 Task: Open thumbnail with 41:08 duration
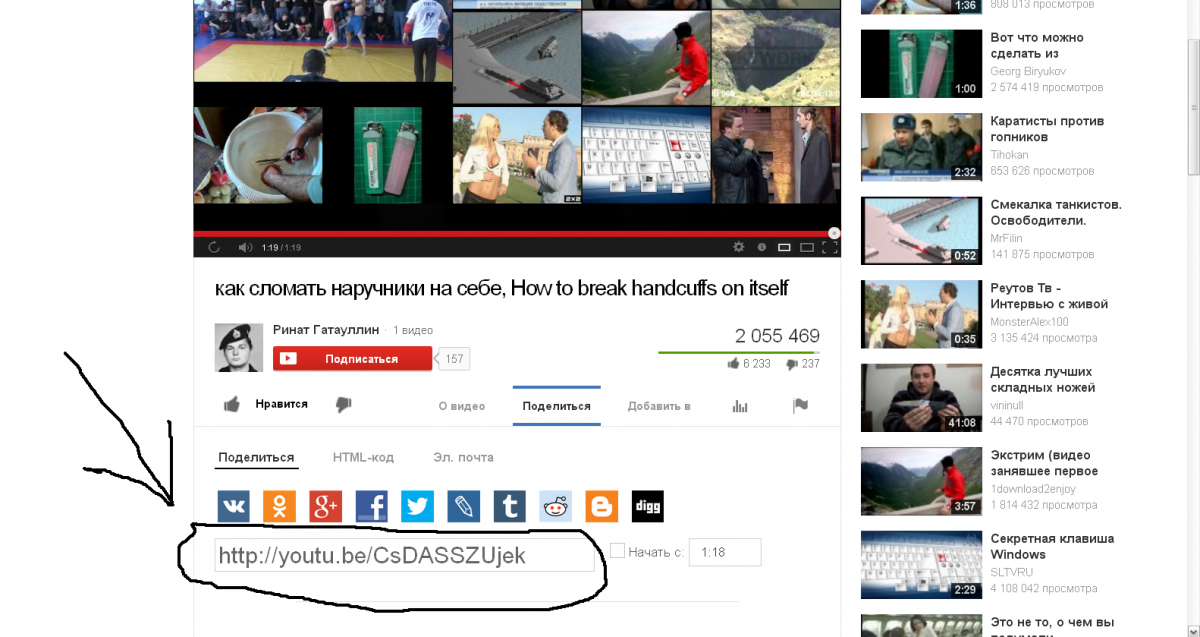(922, 397)
